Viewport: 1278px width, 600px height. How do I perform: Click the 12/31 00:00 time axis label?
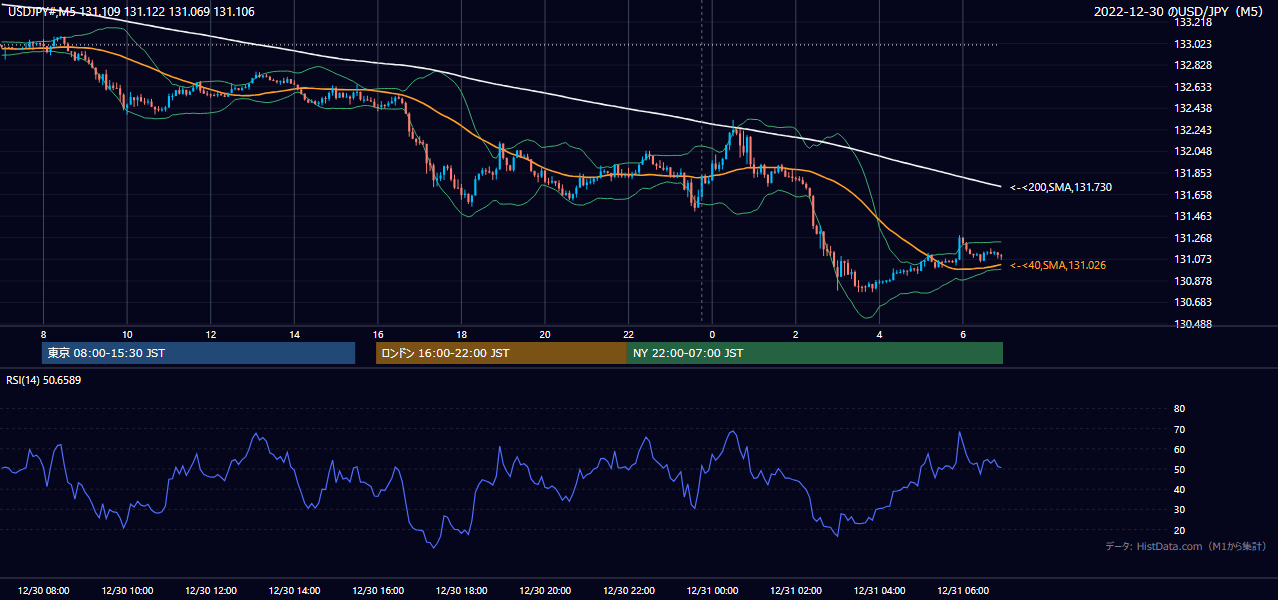(x=712, y=591)
